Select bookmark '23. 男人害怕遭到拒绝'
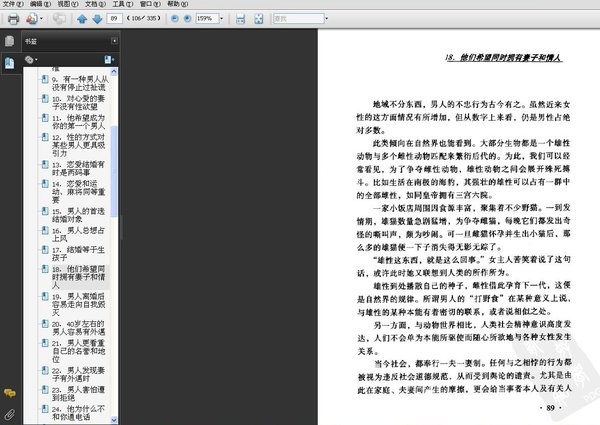Image resolution: width=600 pixels, height=425 pixels. 78,394
